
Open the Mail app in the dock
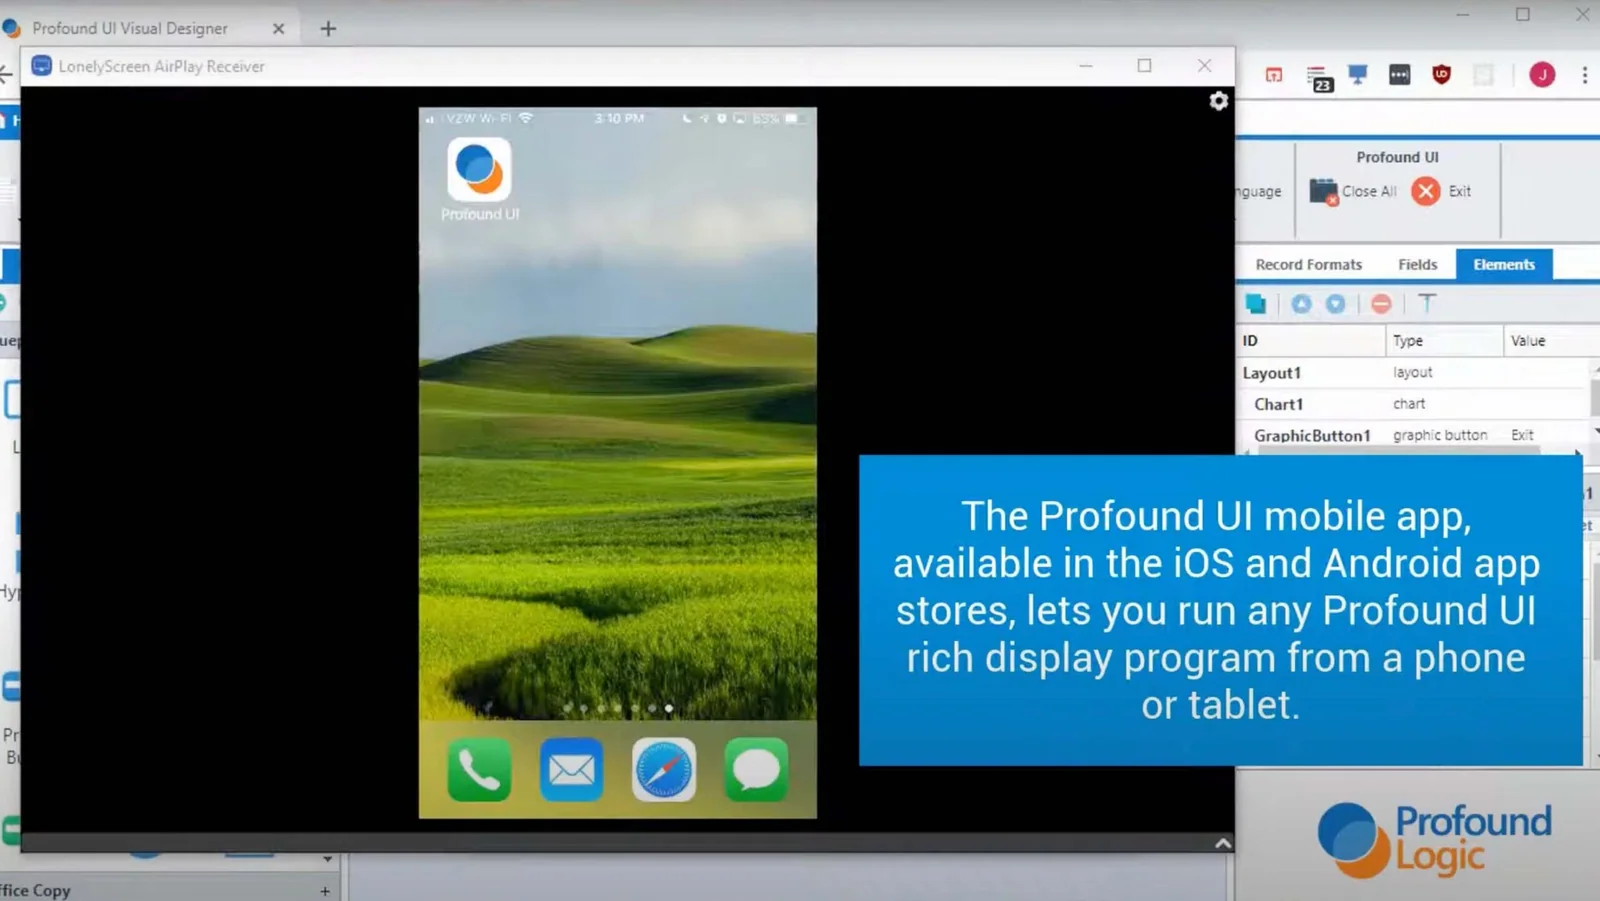571,769
